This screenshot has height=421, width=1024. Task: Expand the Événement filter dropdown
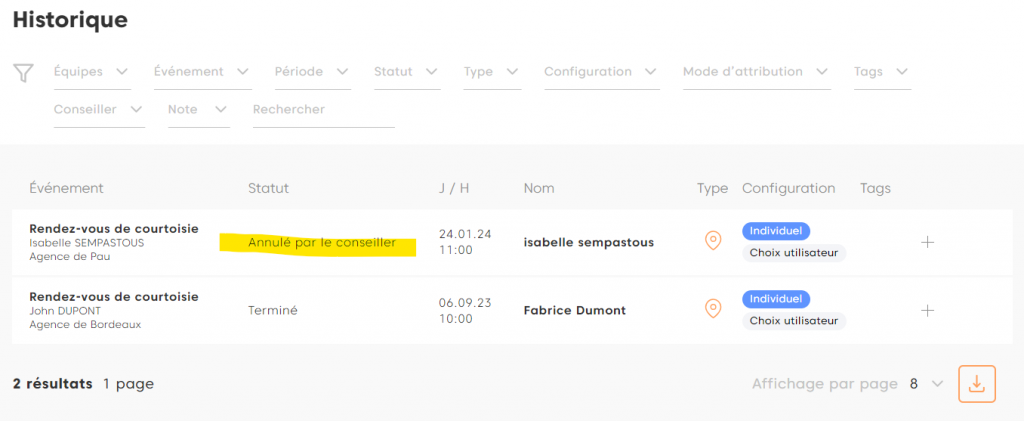(x=203, y=72)
